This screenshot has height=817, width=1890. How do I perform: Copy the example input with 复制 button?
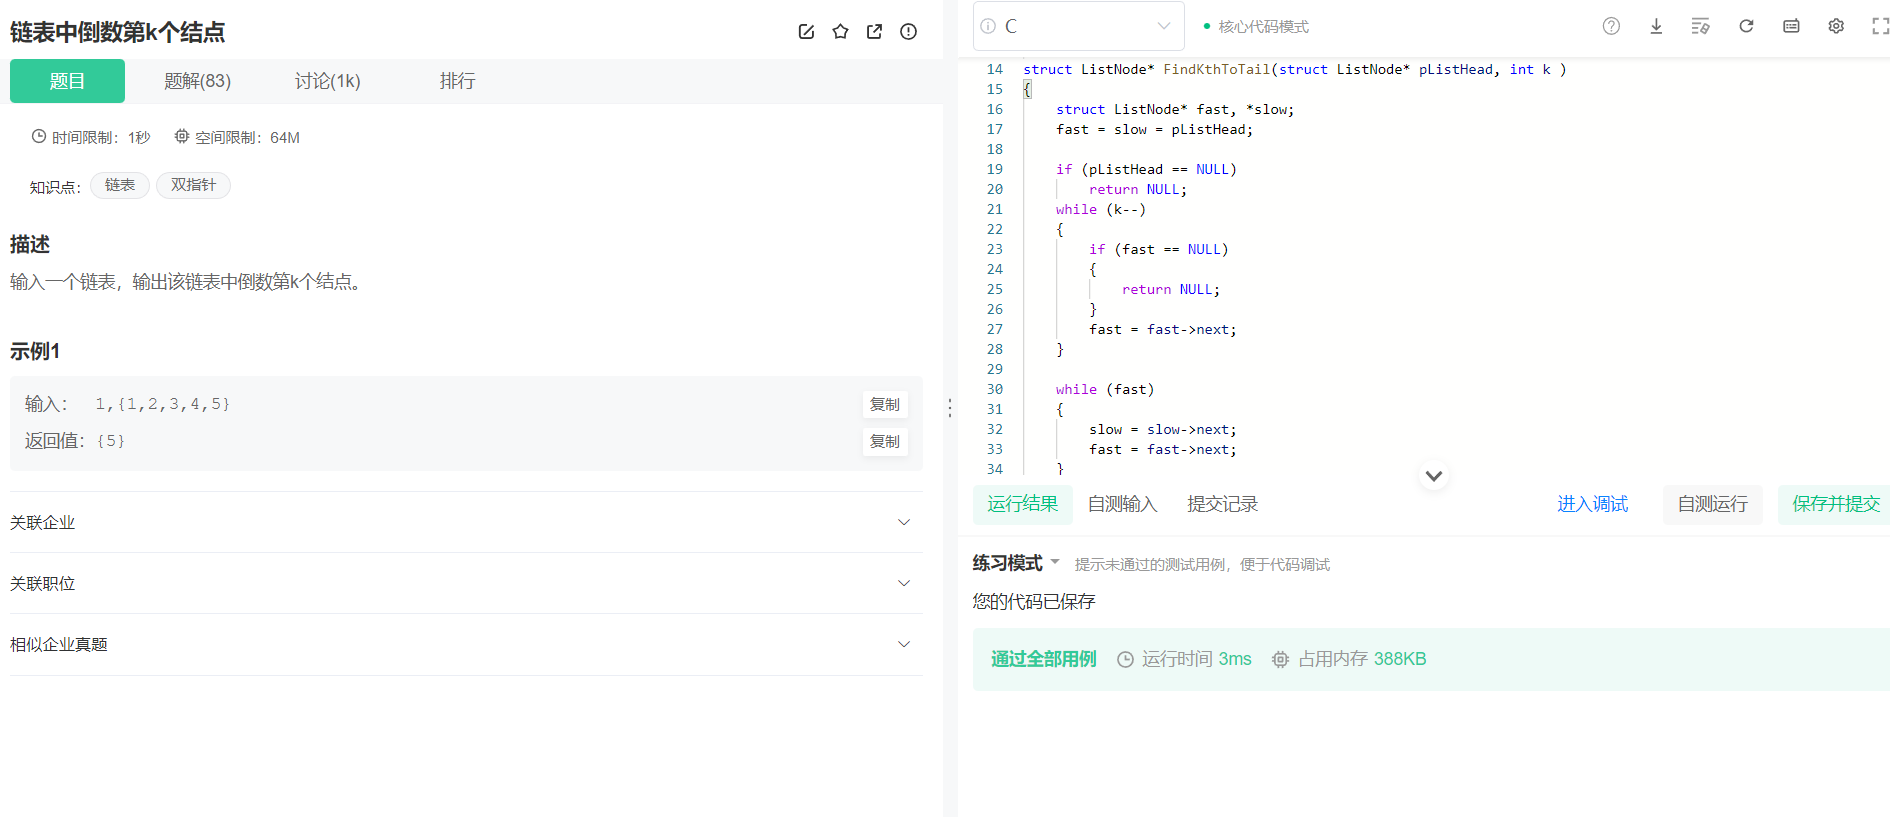tap(885, 404)
